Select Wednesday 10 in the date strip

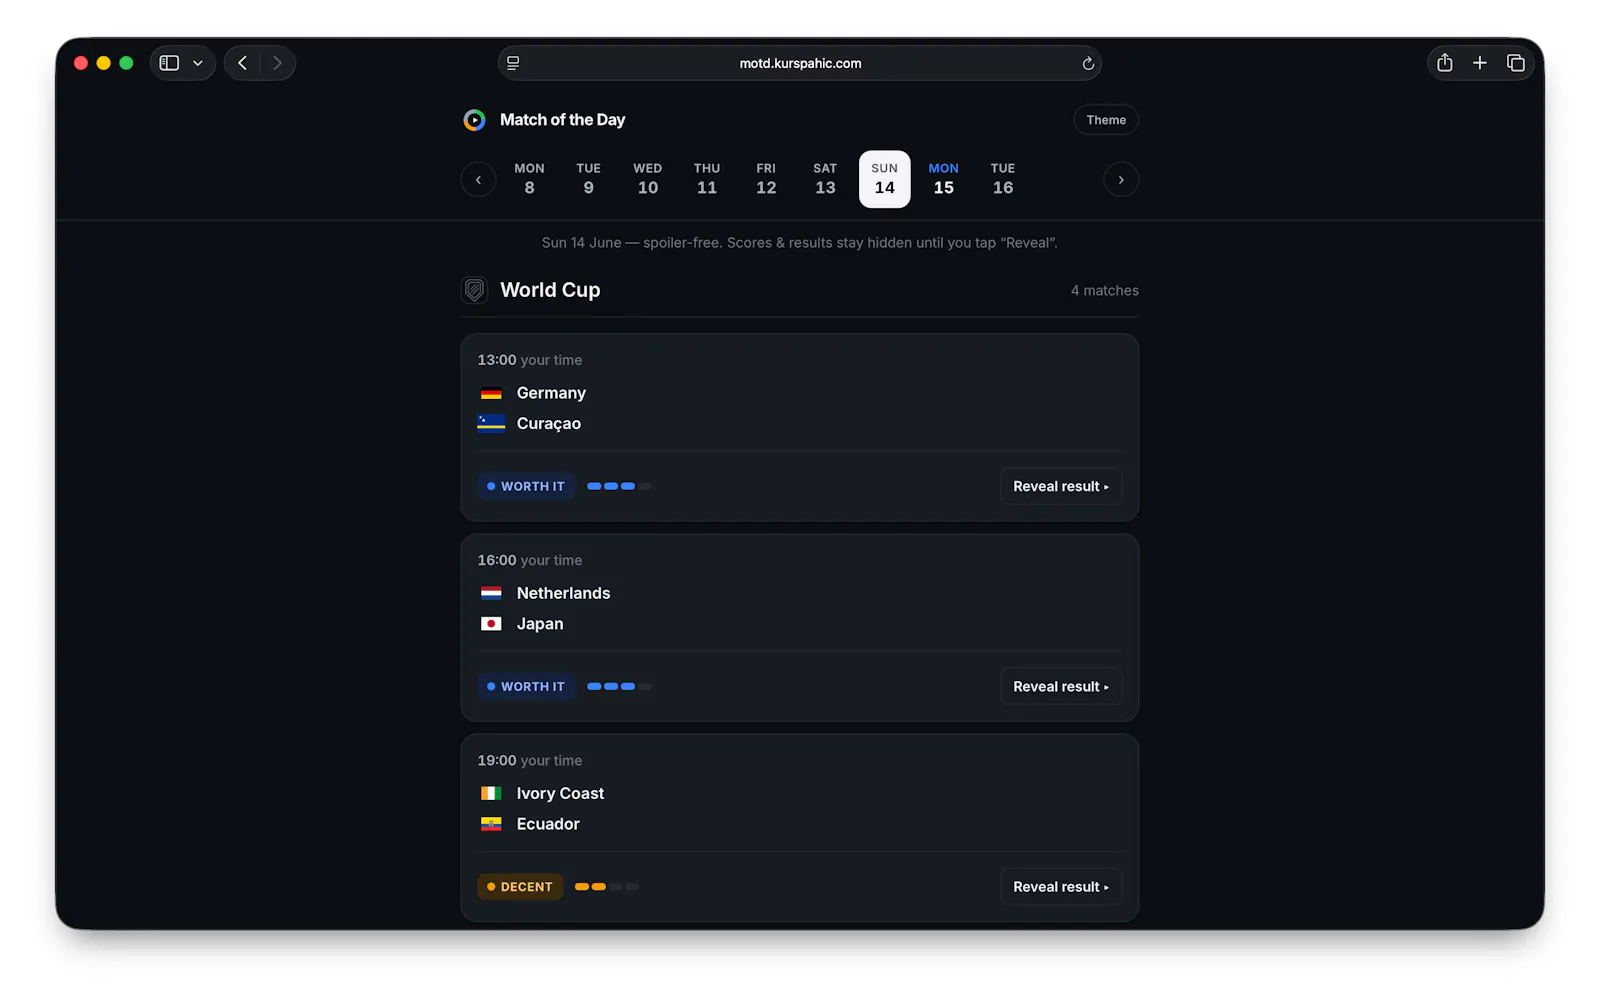(x=648, y=179)
